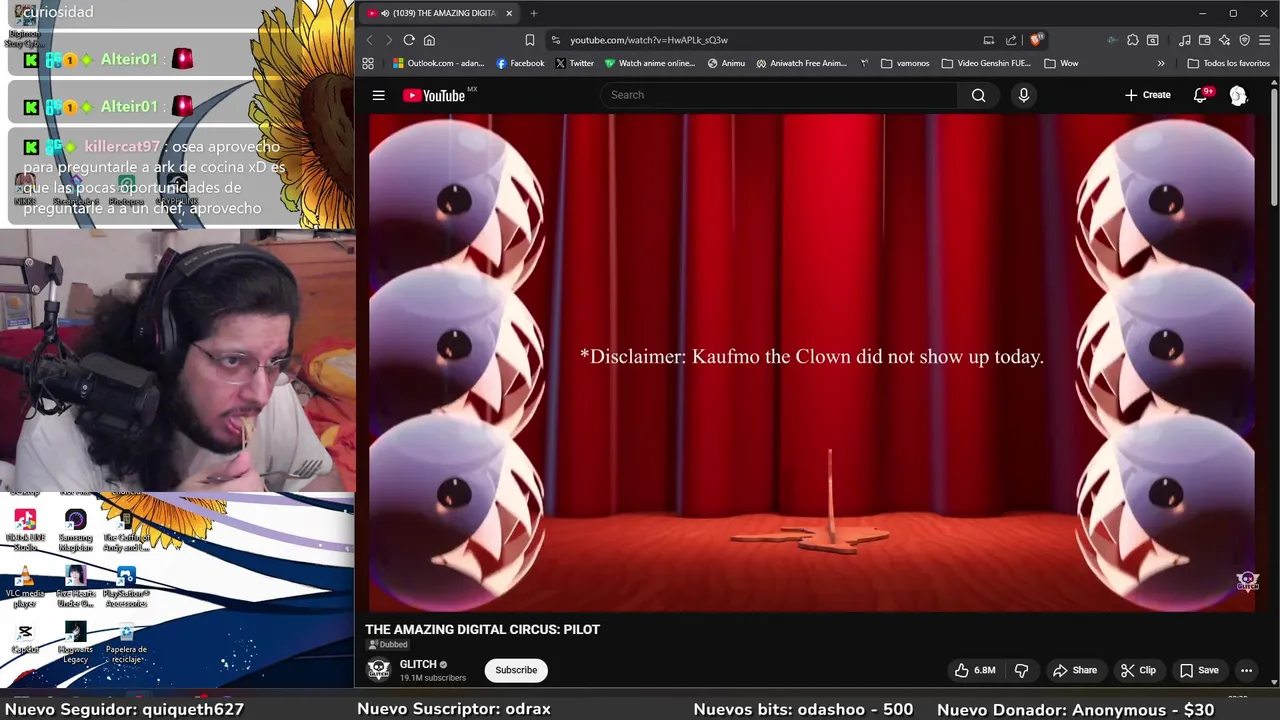Screen dimensions: 1280x720
Task: Select the TikTok LIVE Studio shortcut
Action: click(x=25, y=530)
